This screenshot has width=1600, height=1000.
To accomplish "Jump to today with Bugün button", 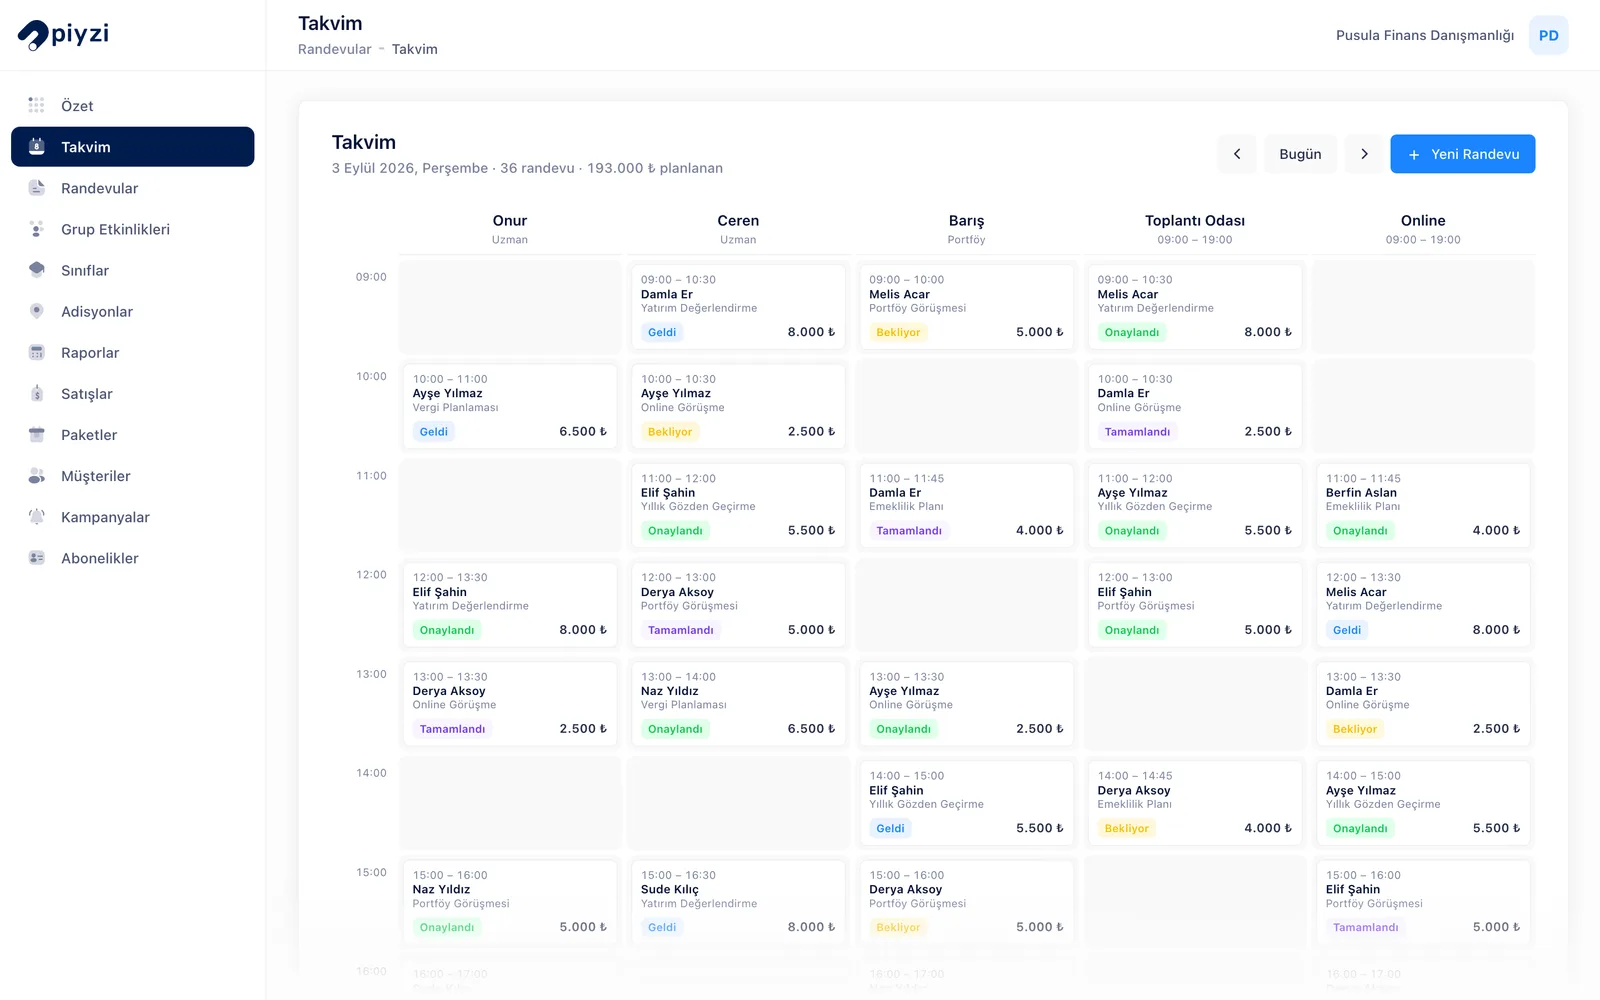I will coord(1300,154).
